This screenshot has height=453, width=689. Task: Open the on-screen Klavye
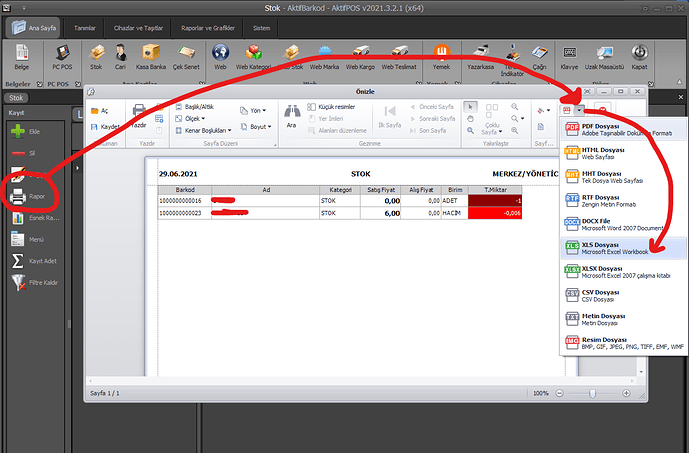pyautogui.click(x=569, y=57)
